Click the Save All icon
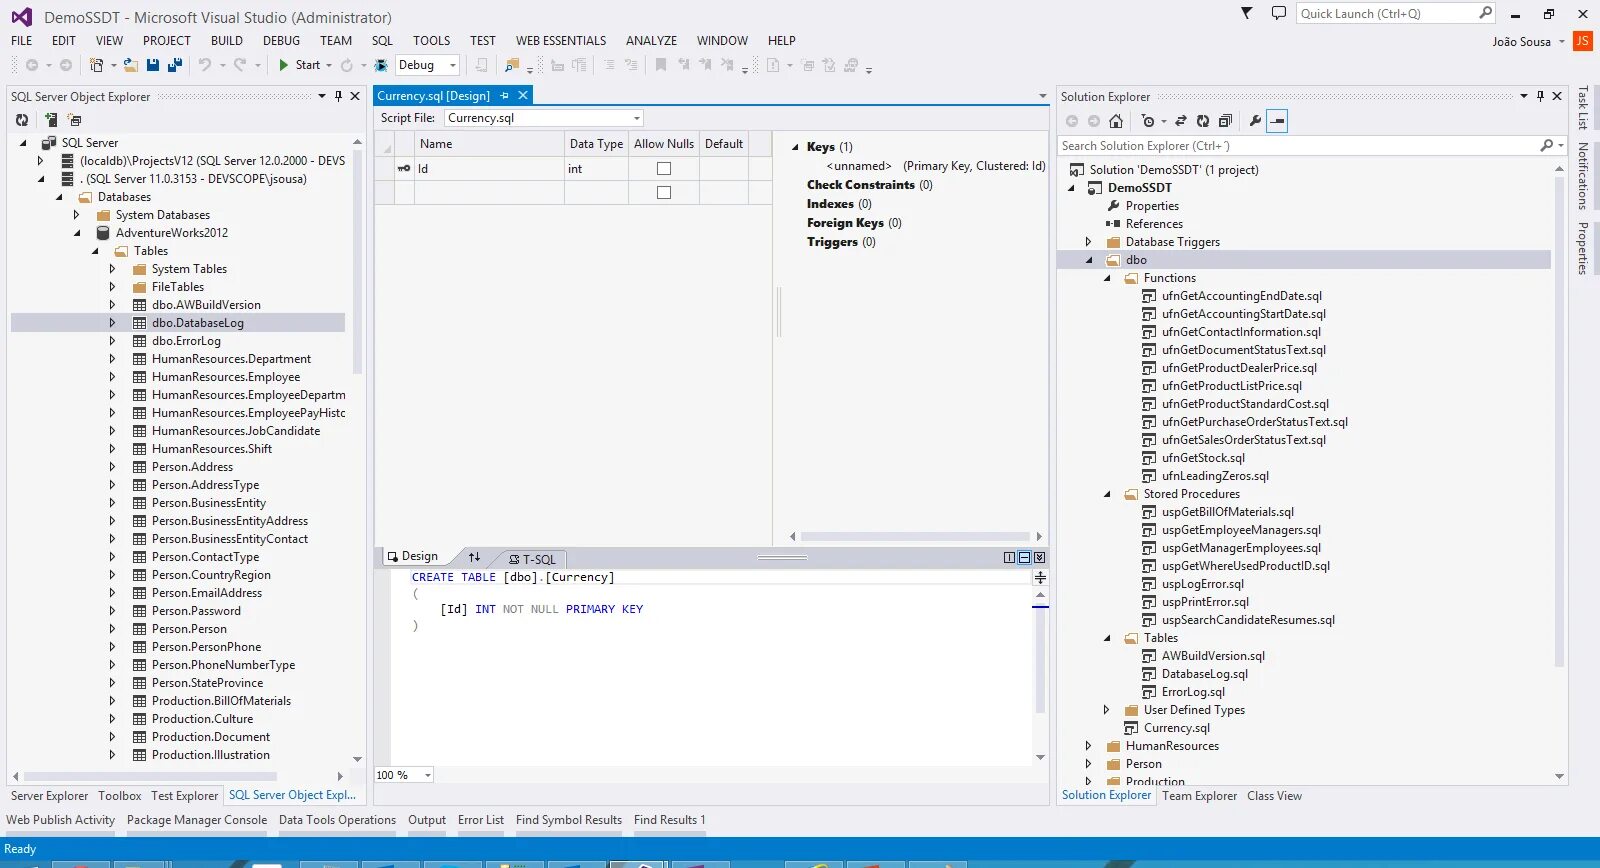 tap(174, 65)
